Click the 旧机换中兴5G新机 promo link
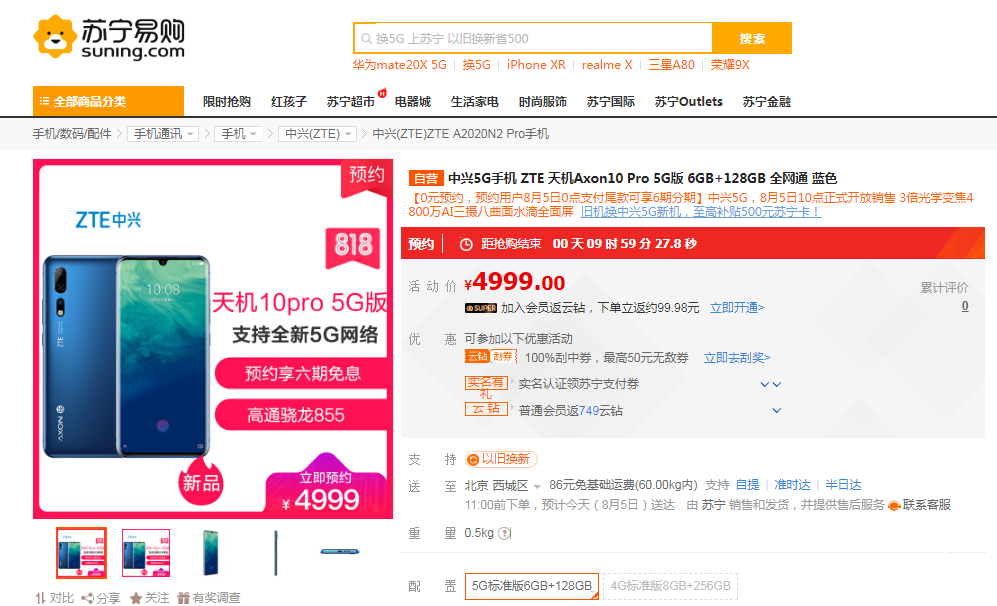The image size is (997, 606). [x=701, y=212]
